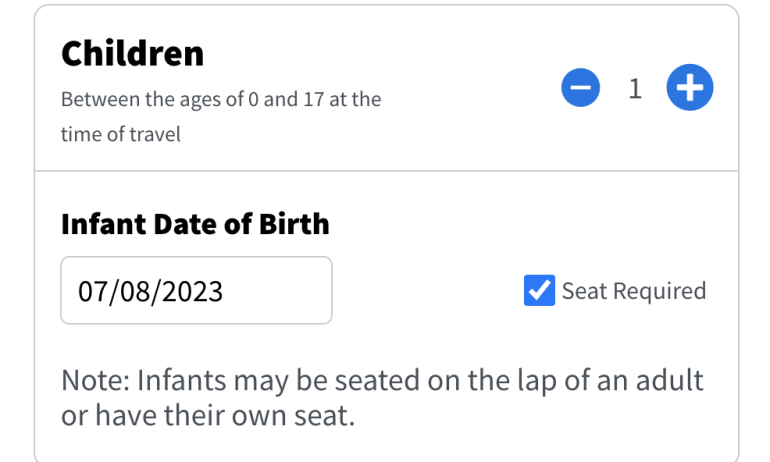The height and width of the screenshot is (462, 770).
Task: Click the Infant Date of Birth heading
Action: tap(195, 222)
